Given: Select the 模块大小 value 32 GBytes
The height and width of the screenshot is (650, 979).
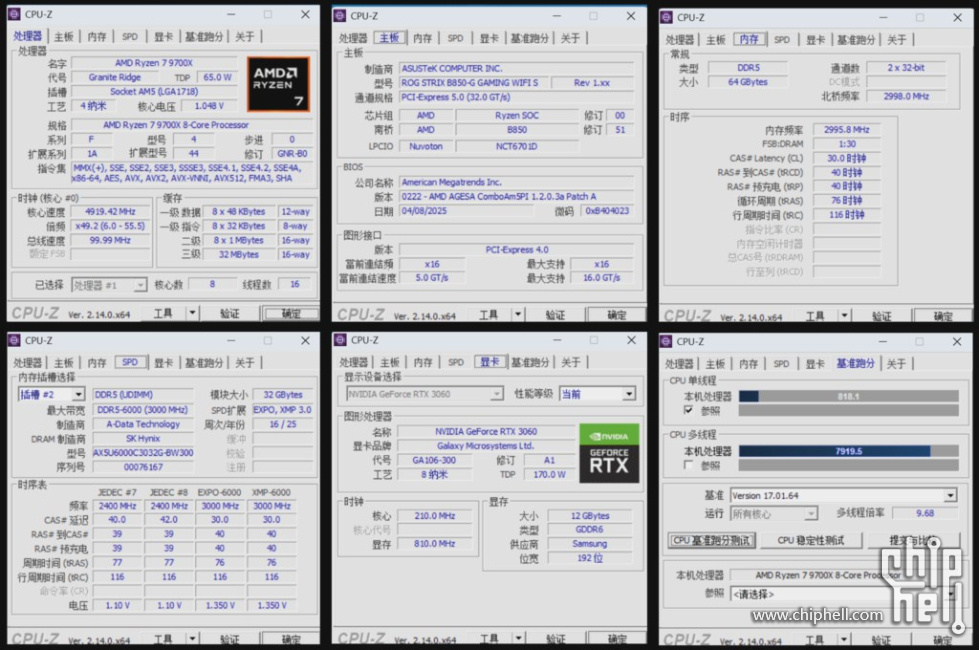Looking at the screenshot, I should (283, 395).
